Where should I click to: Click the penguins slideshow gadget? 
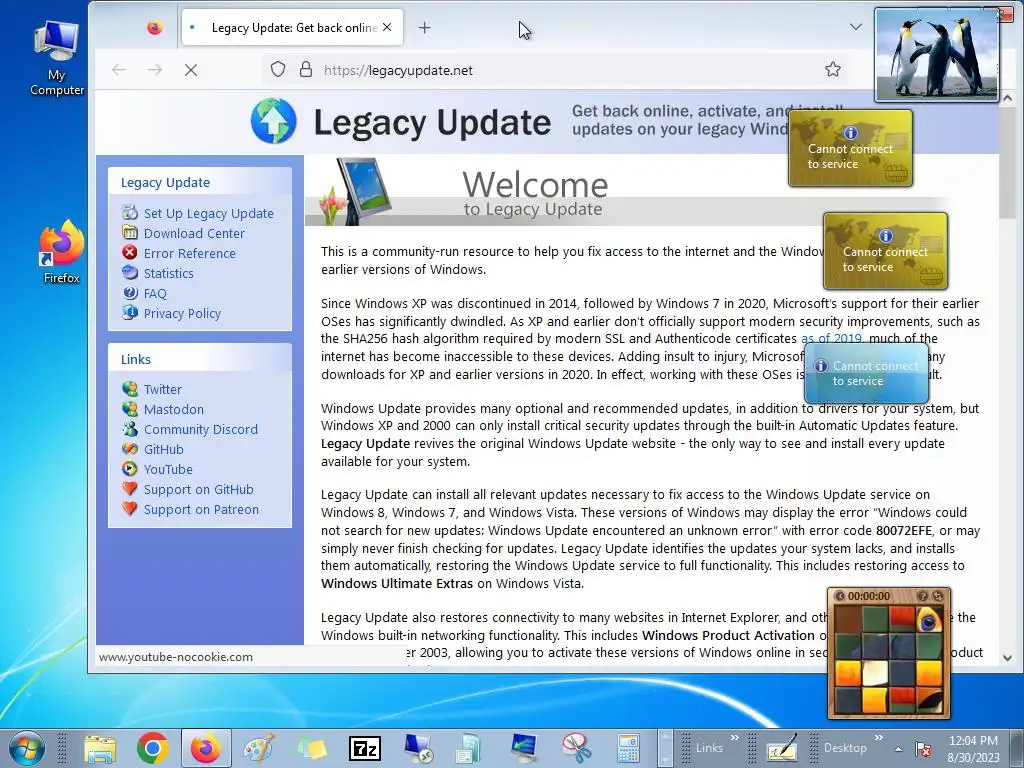(x=936, y=55)
